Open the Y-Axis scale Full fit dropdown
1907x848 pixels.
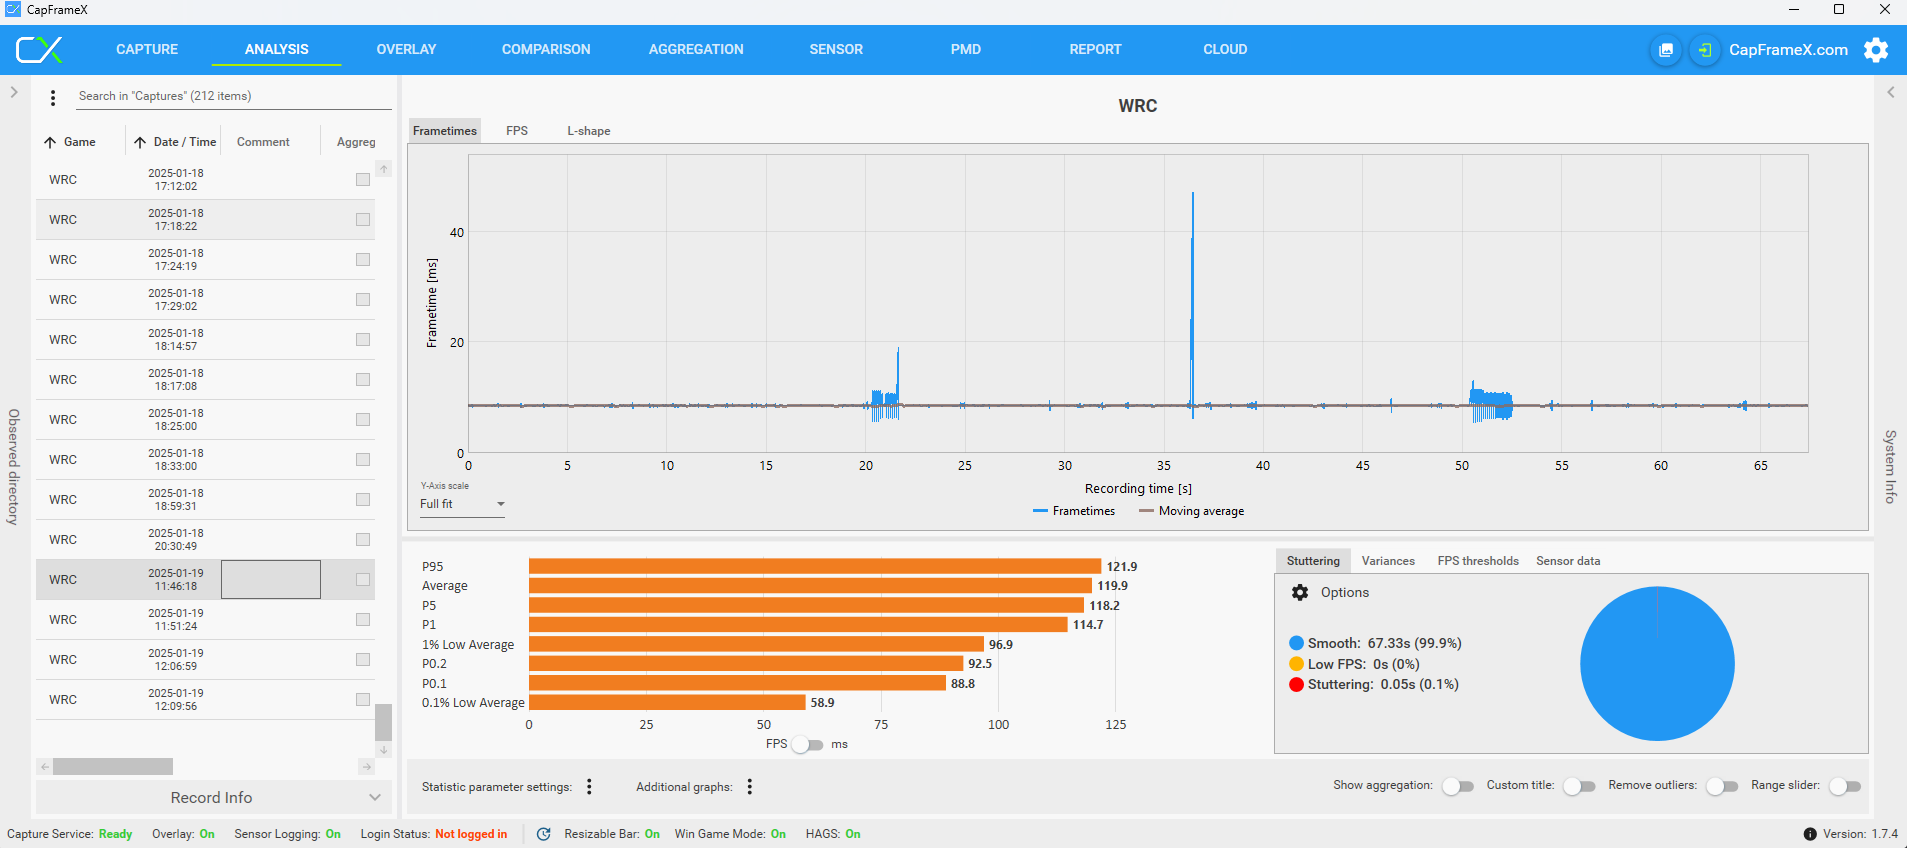pyautogui.click(x=462, y=504)
